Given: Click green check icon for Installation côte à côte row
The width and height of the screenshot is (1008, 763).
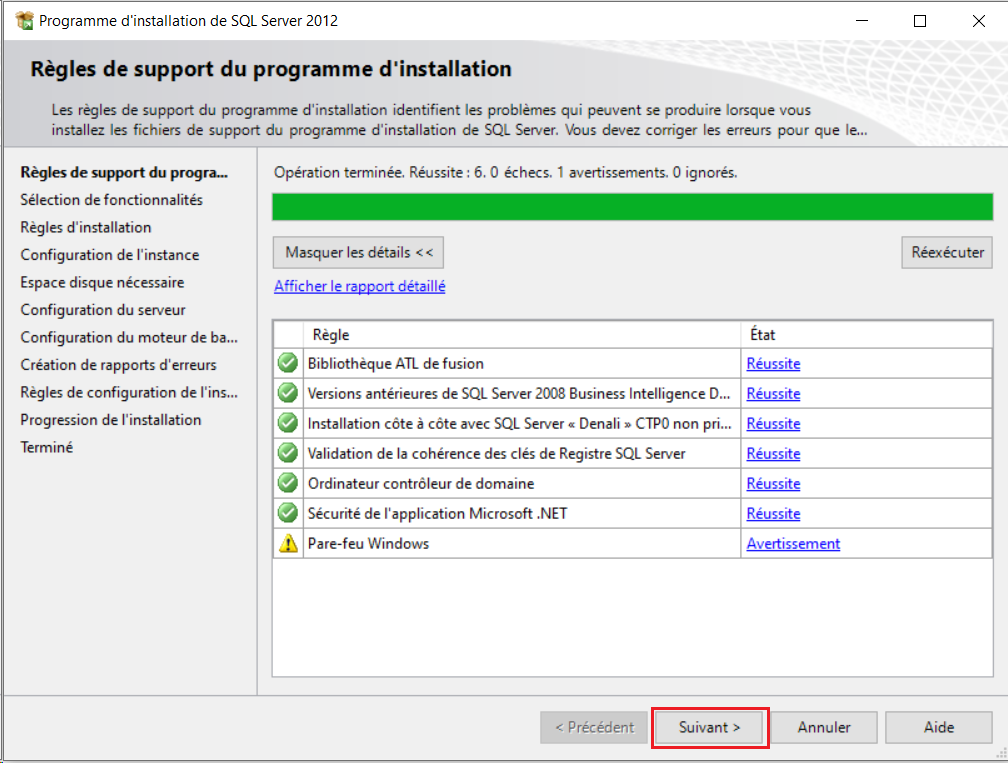Looking at the screenshot, I should click(x=287, y=423).
